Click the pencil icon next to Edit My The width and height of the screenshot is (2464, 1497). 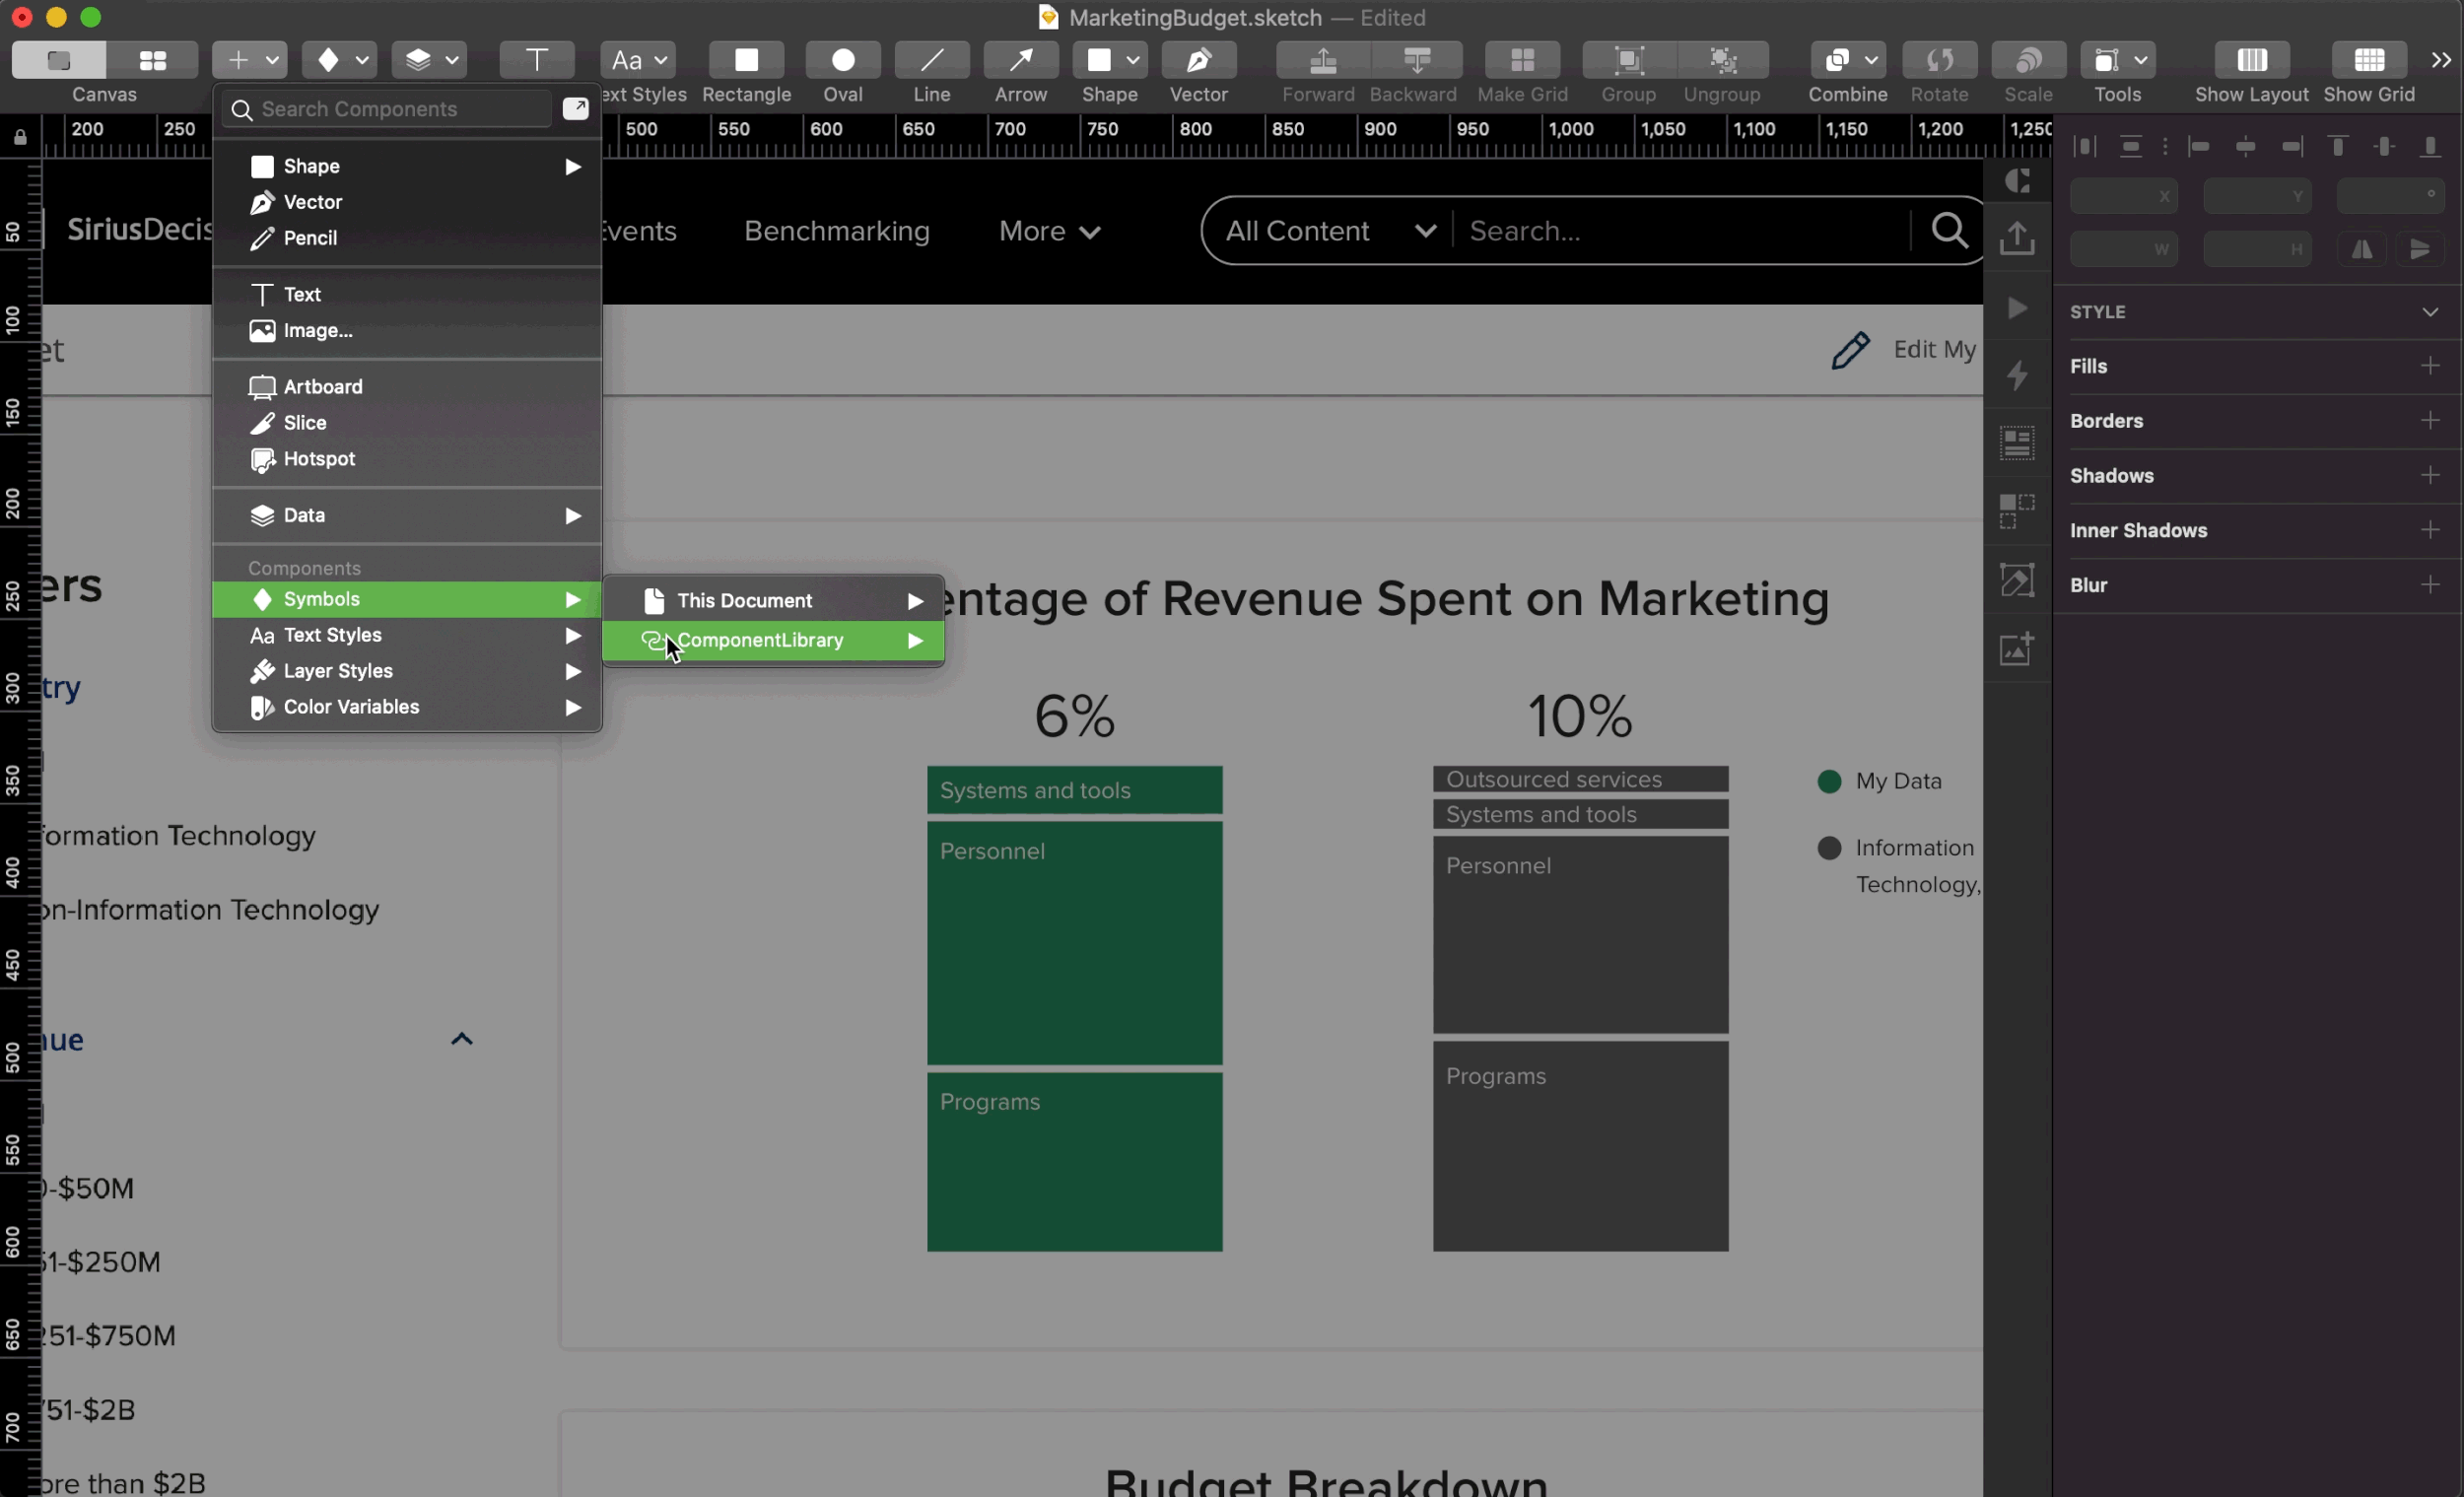(1850, 350)
